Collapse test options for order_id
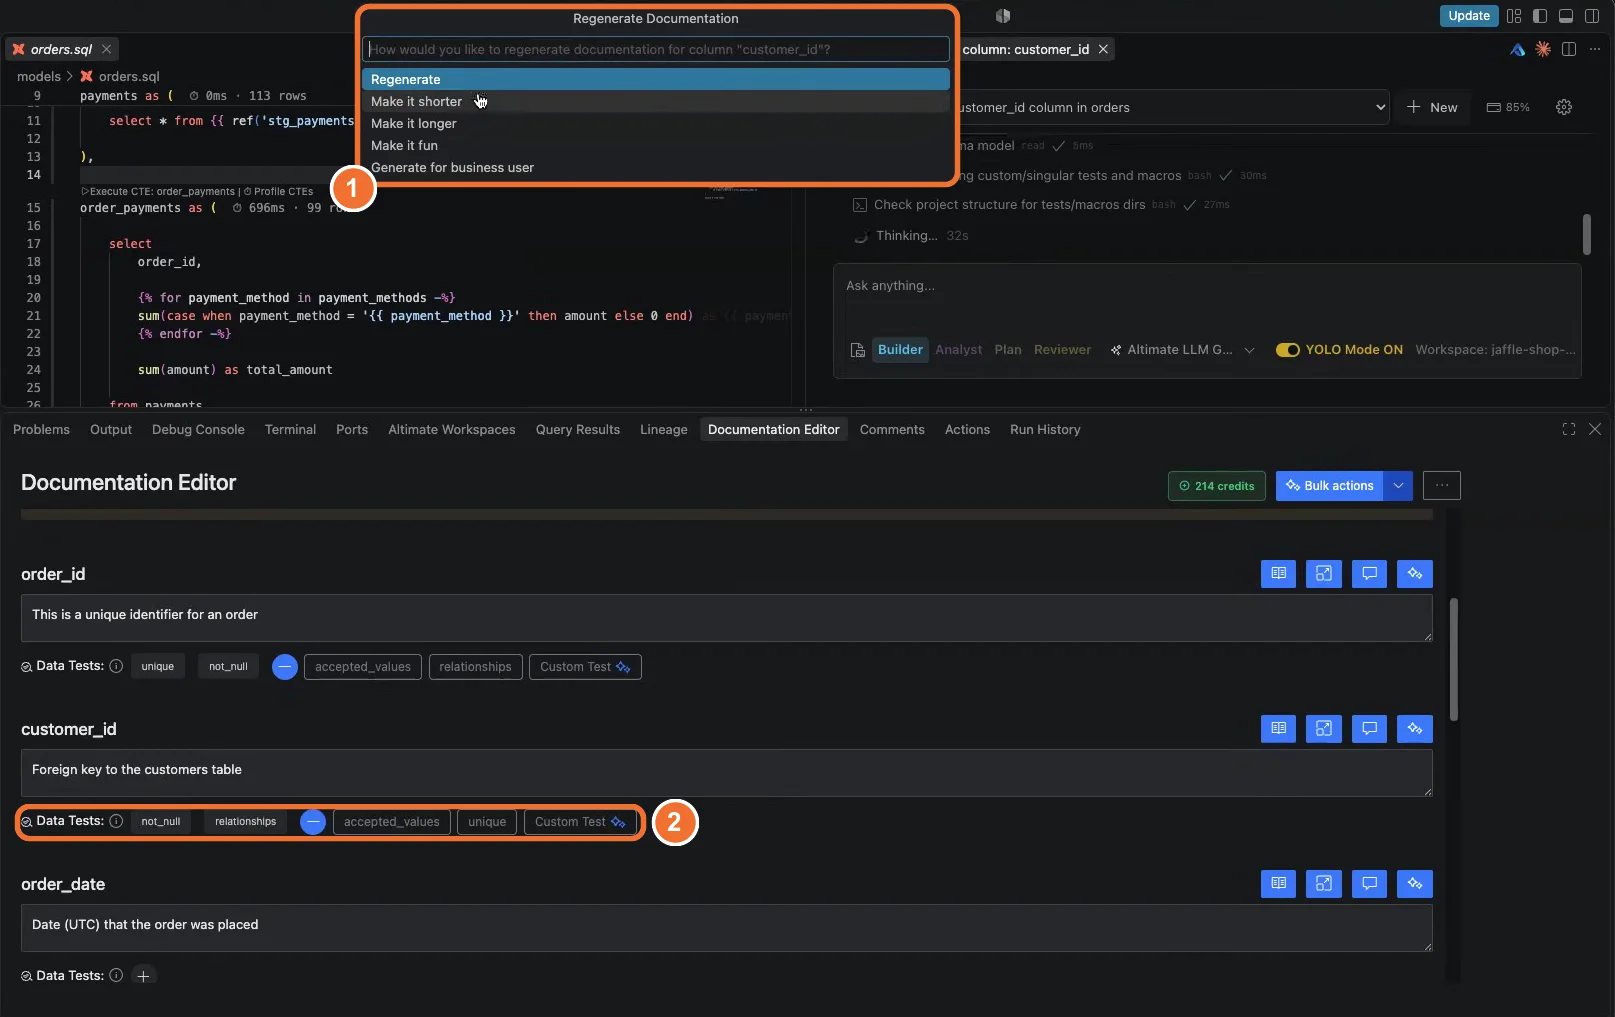1615x1017 pixels. [285, 667]
